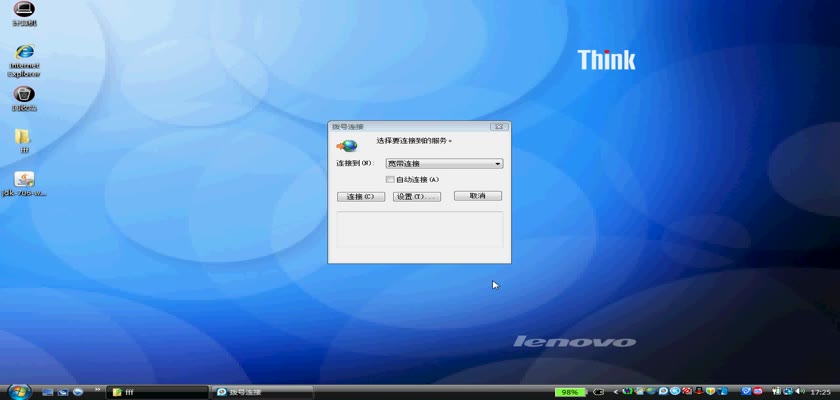Open the Internet Explorer desktop shortcut
The width and height of the screenshot is (840, 400).
pyautogui.click(x=24, y=62)
